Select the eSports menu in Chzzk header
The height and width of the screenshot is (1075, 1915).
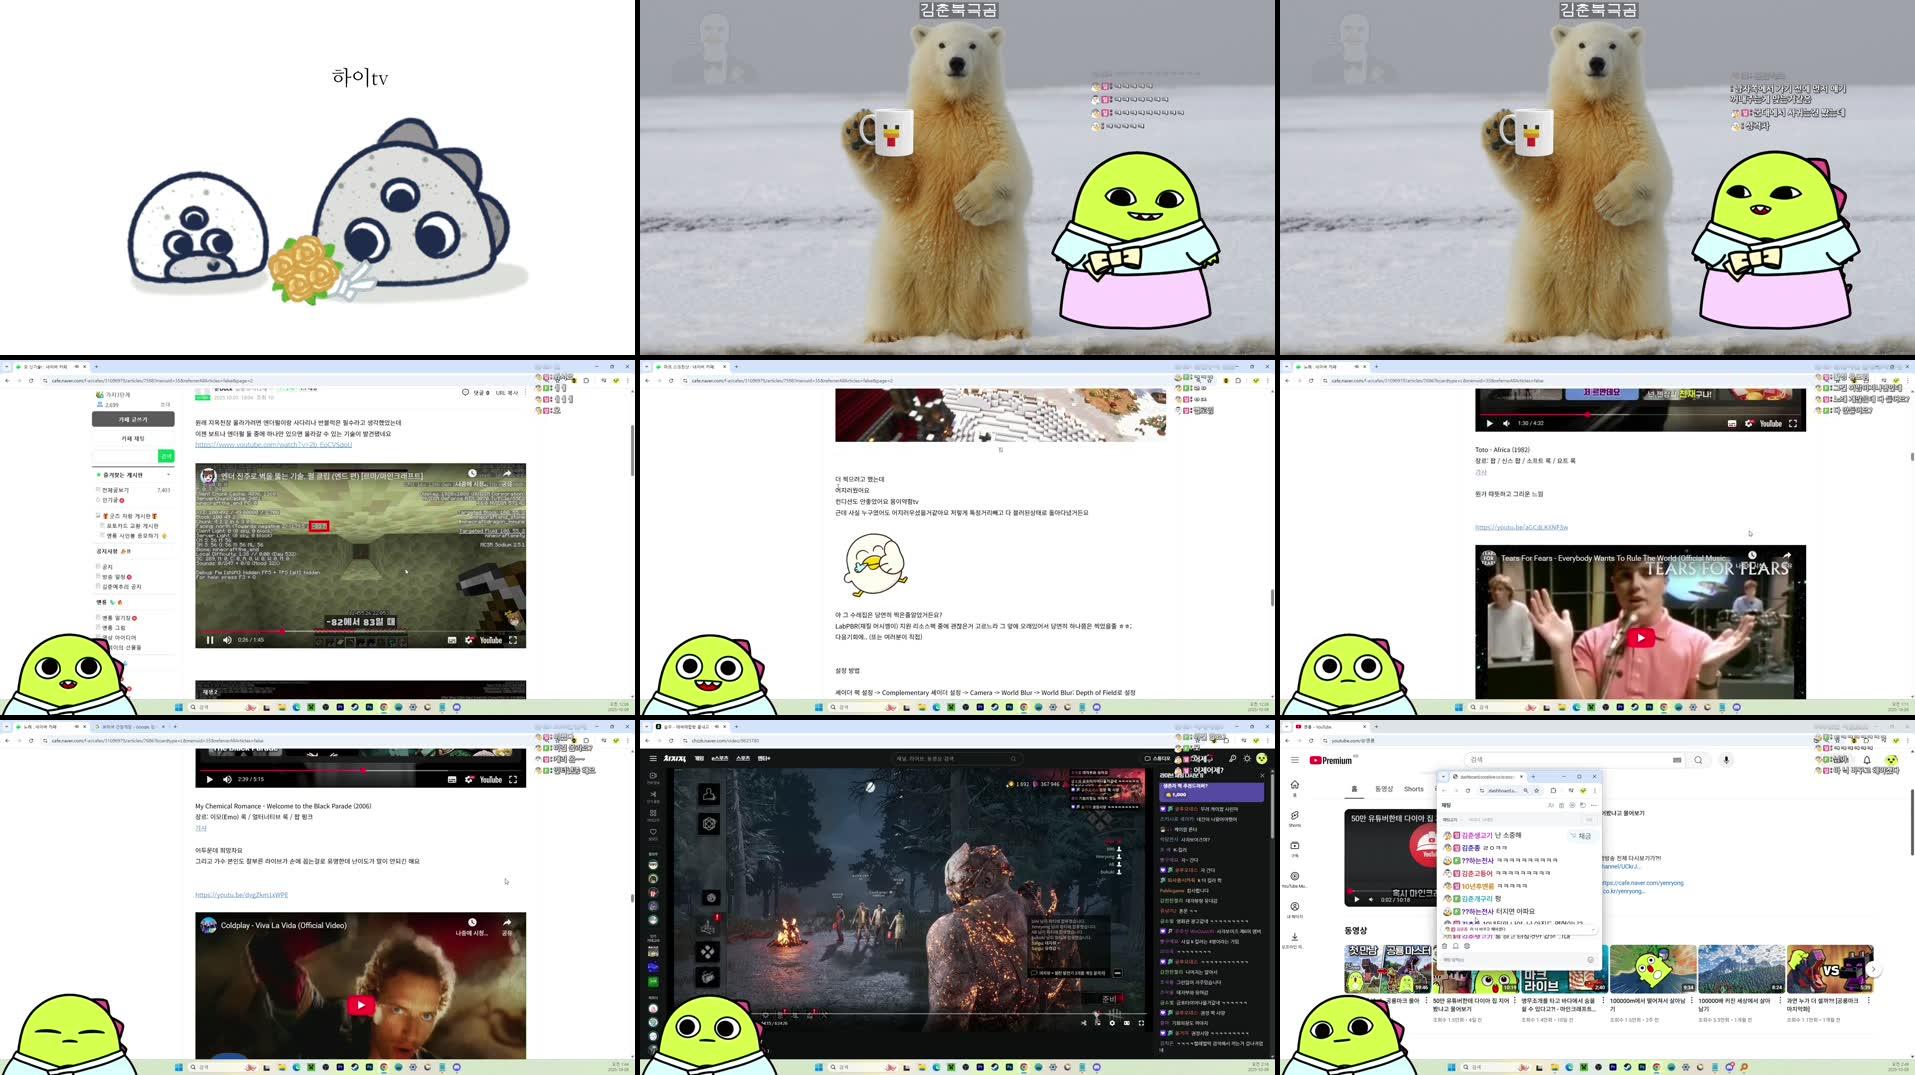pyautogui.click(x=719, y=759)
